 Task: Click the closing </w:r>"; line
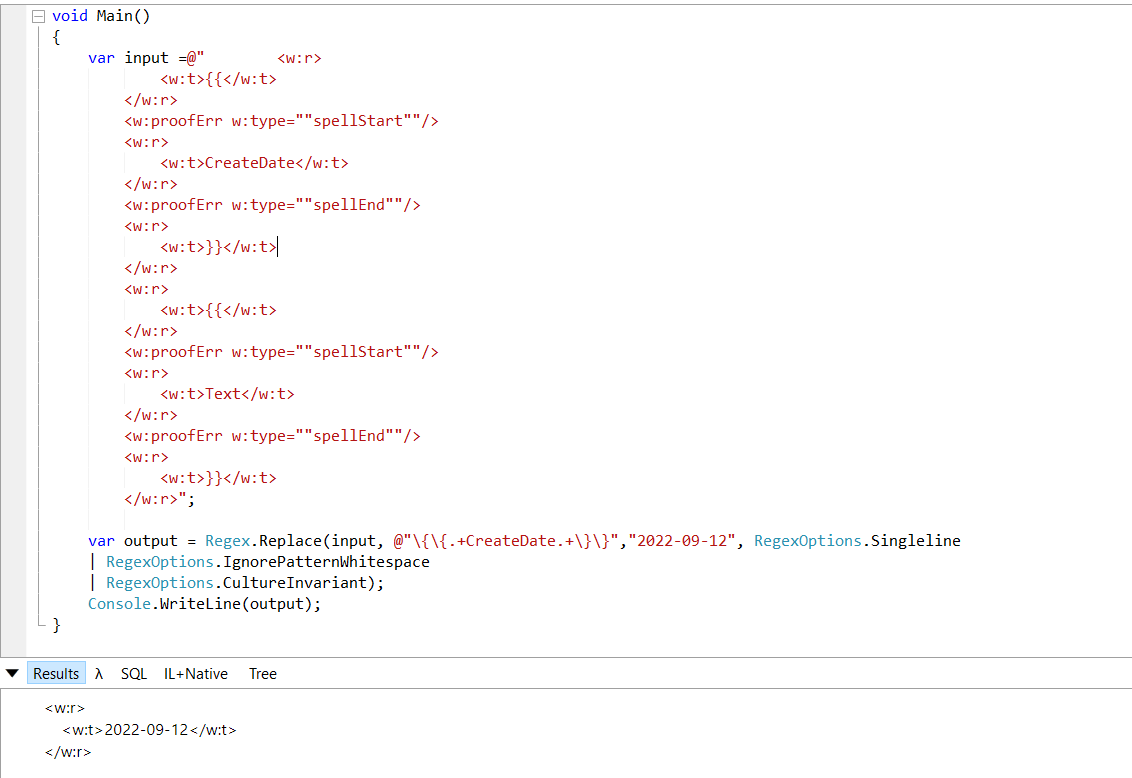(x=160, y=499)
